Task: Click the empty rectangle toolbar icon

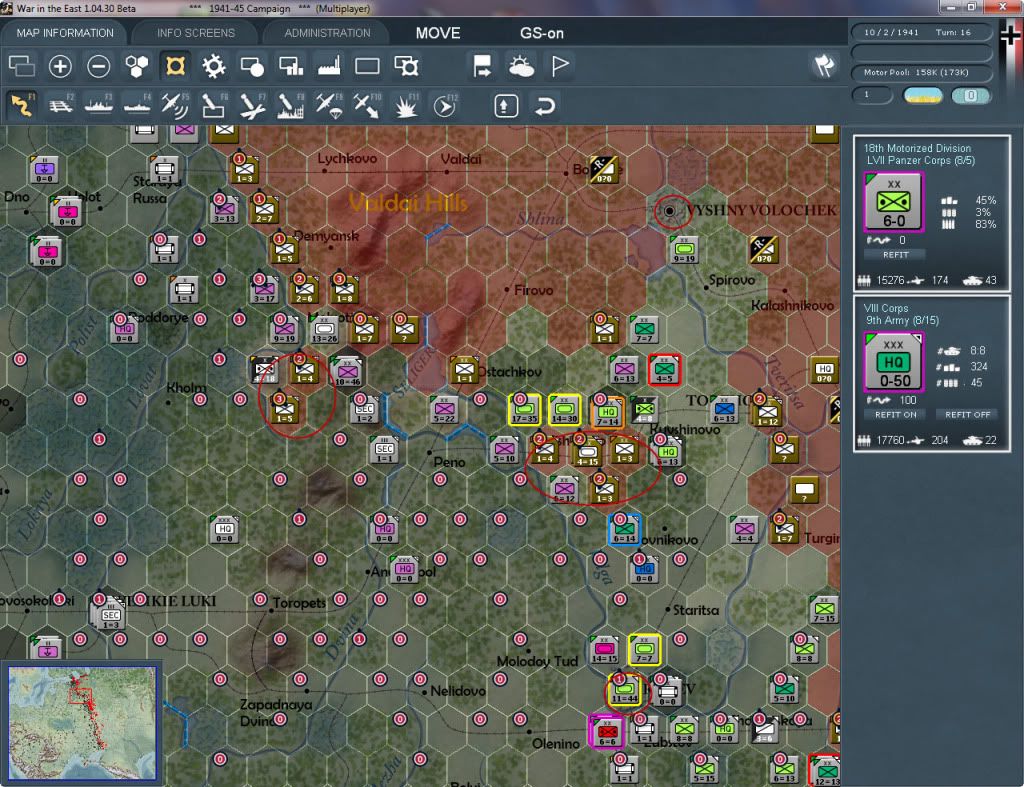Action: click(x=367, y=66)
